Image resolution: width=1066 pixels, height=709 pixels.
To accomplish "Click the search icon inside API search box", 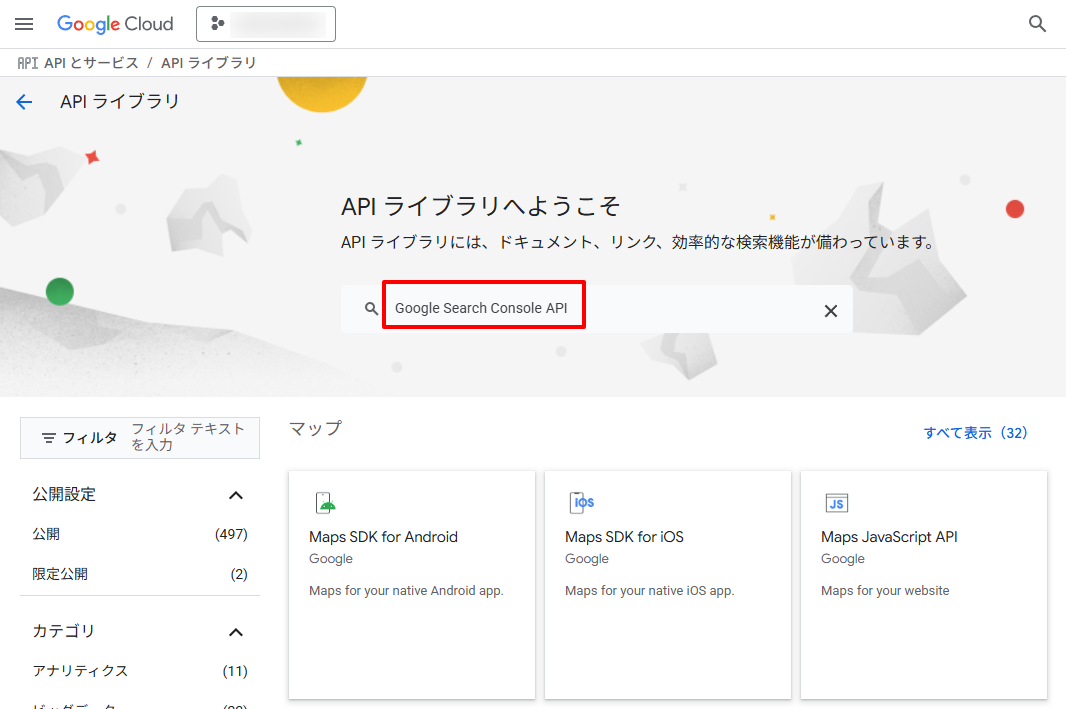I will click(x=371, y=310).
